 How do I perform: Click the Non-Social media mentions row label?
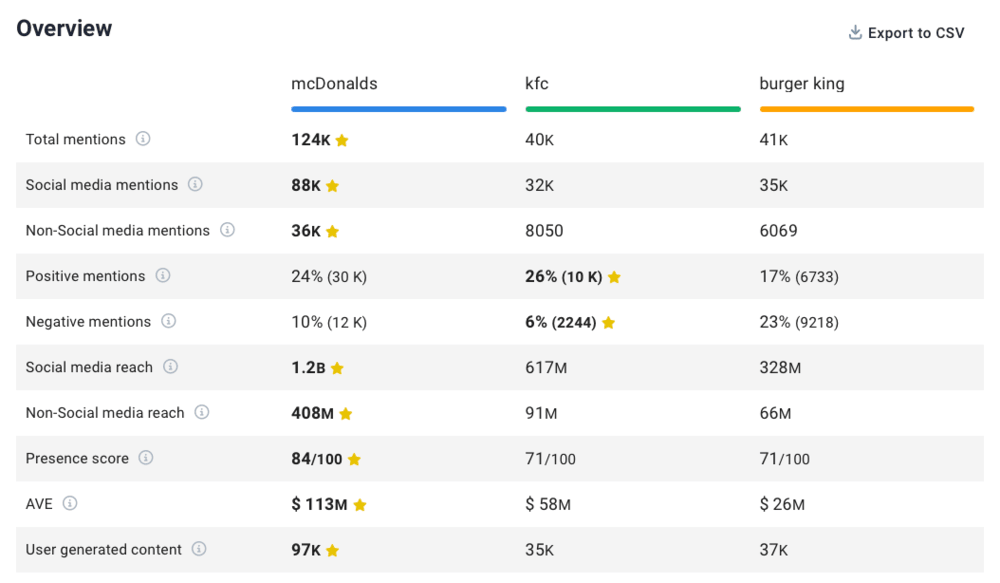(117, 230)
